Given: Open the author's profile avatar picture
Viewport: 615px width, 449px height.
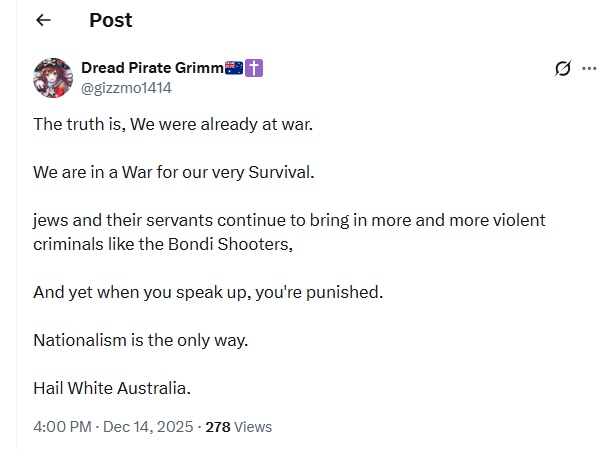Looking at the screenshot, I should [53, 77].
